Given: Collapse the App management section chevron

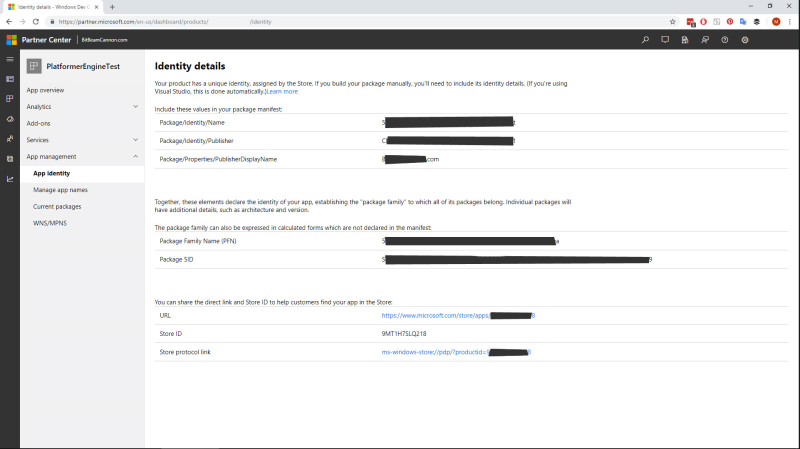Looking at the screenshot, I should click(135, 157).
